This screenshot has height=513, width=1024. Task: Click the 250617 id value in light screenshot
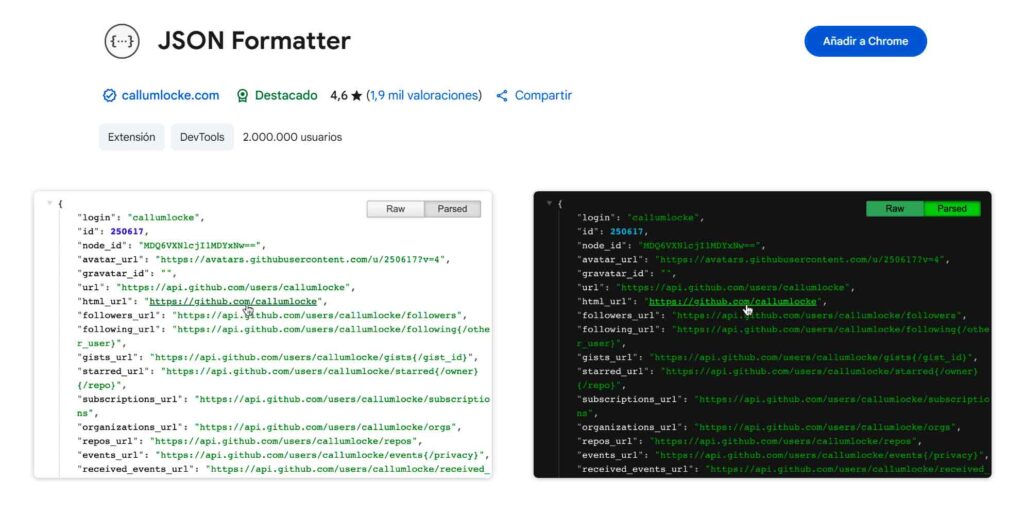tap(127, 231)
